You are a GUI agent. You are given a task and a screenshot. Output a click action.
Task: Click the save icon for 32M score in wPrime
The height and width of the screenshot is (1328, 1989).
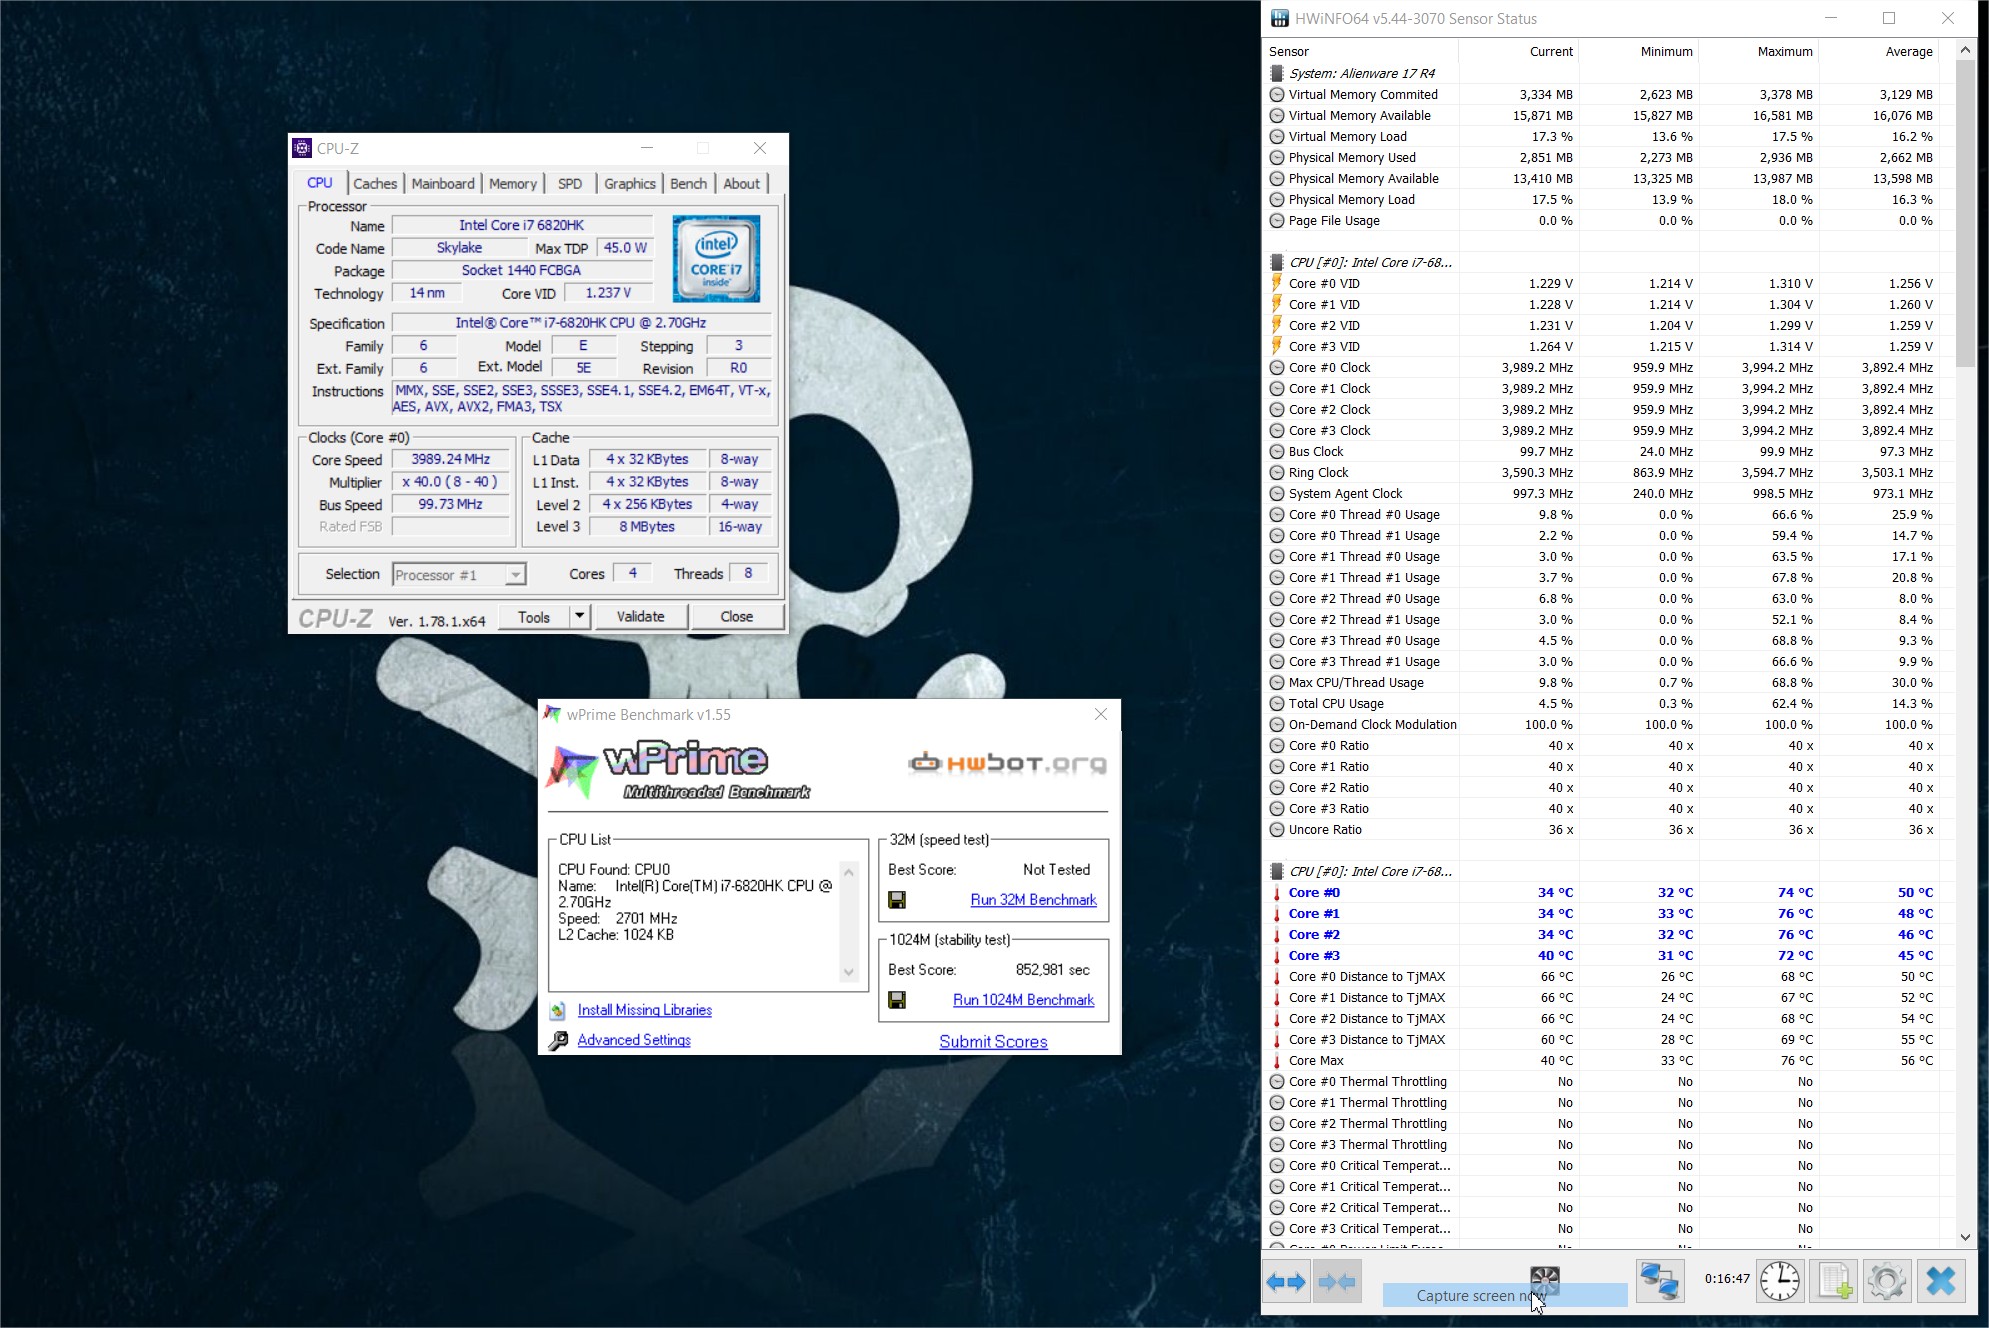[897, 900]
